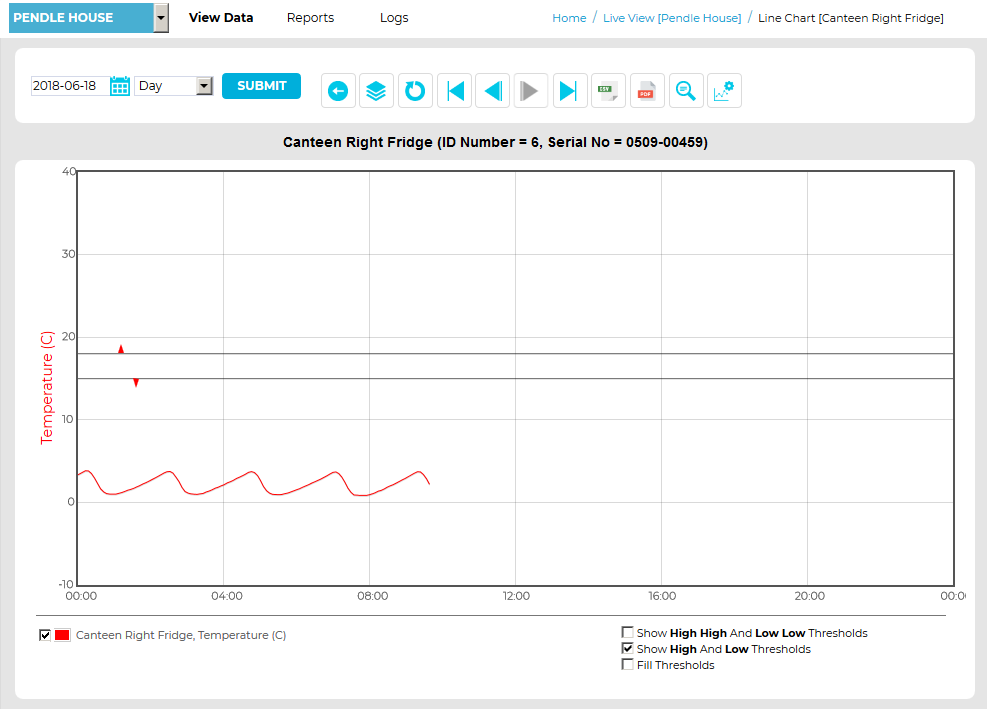Expand the Pendle House site dropdown
The width and height of the screenshot is (987, 710).
[160, 18]
